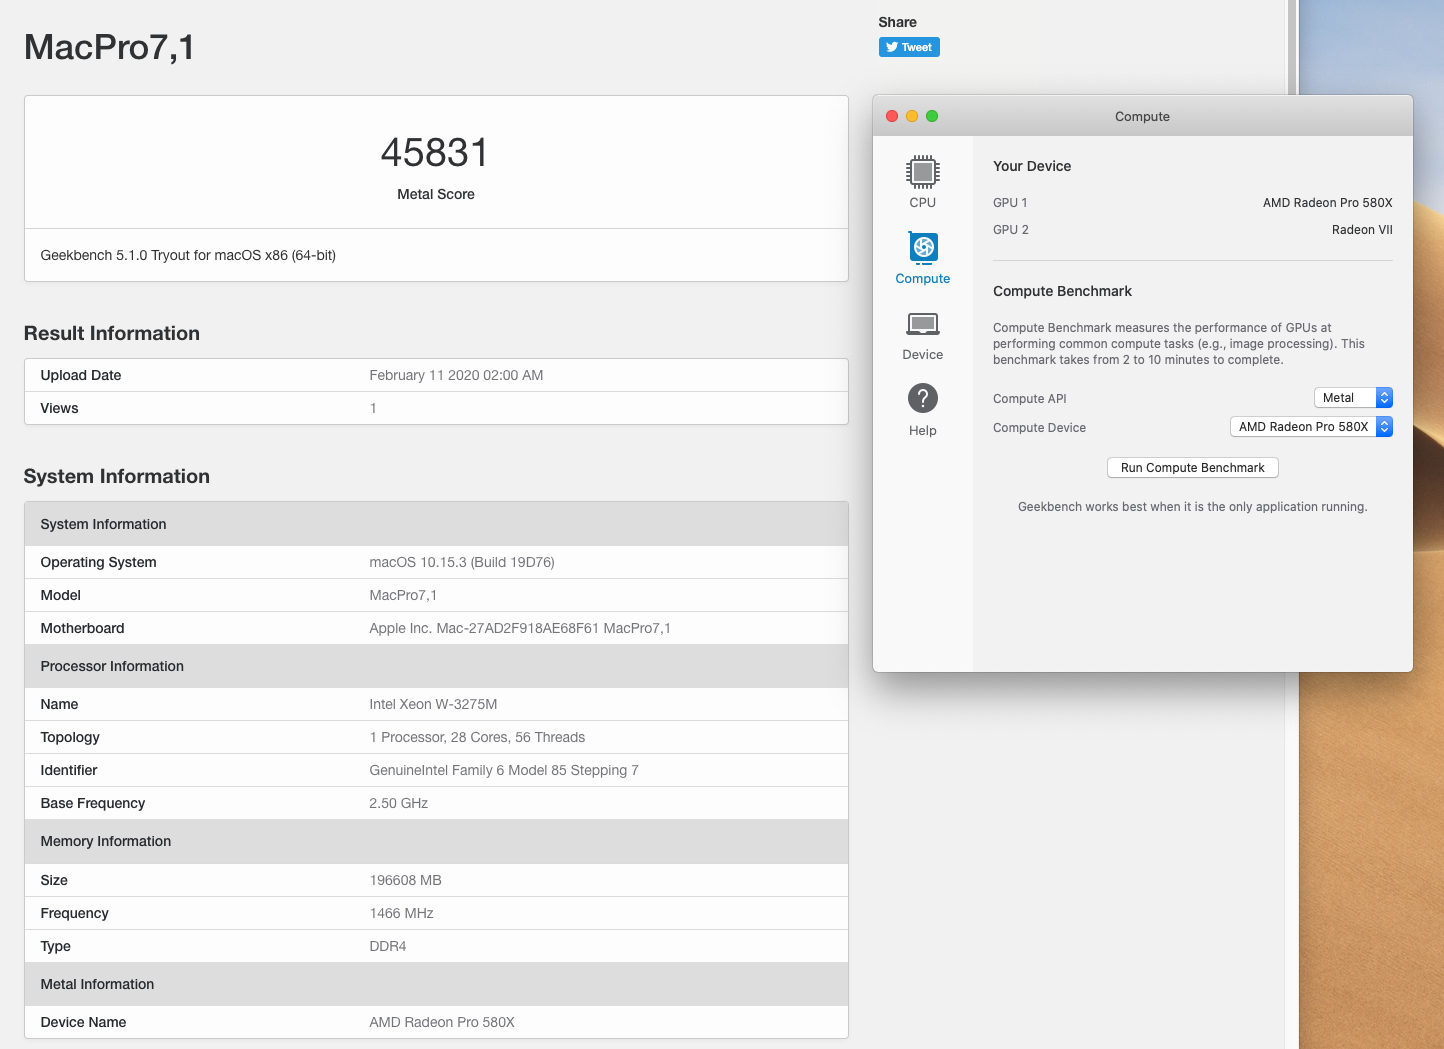
Task: Select GPU 1 AMD Radeon Pro 580X entry
Action: (1192, 203)
